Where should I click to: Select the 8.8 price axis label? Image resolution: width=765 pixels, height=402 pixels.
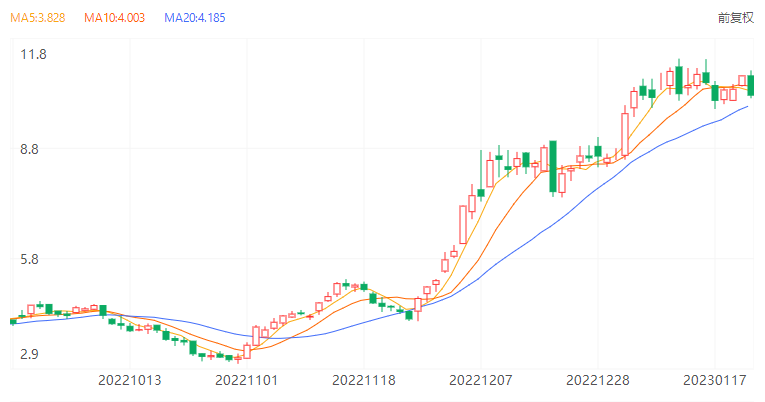pyautogui.click(x=35, y=149)
